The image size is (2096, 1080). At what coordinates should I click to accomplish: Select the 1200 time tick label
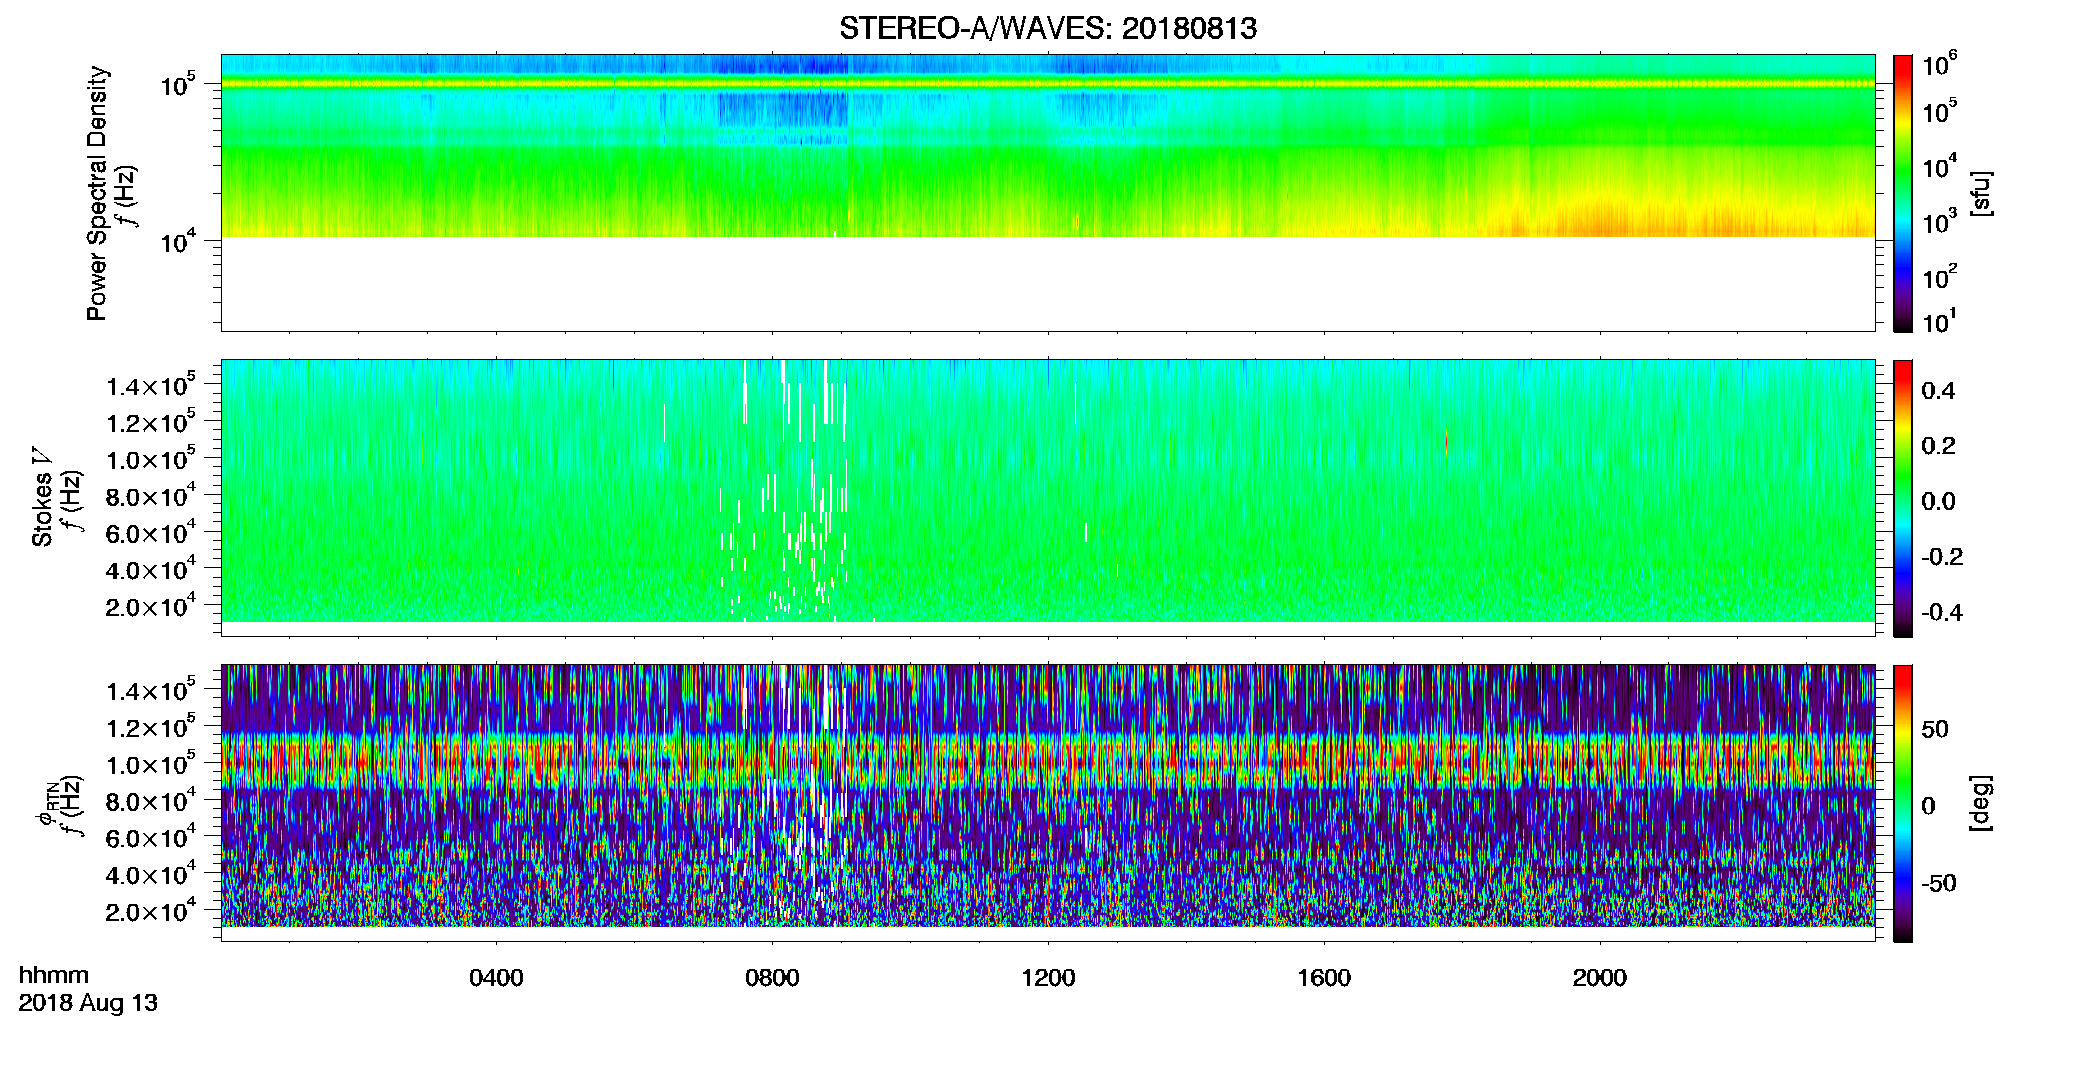[x=1048, y=978]
